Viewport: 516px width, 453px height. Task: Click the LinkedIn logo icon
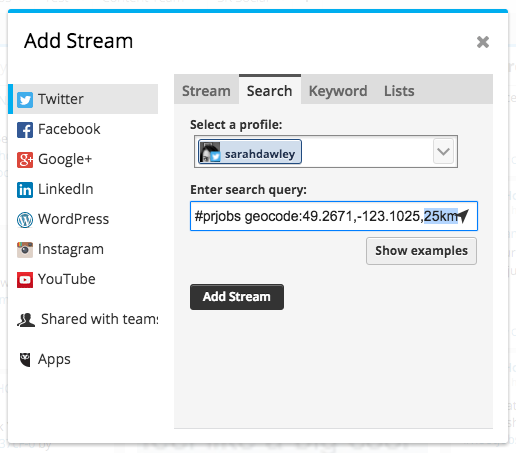coord(25,190)
